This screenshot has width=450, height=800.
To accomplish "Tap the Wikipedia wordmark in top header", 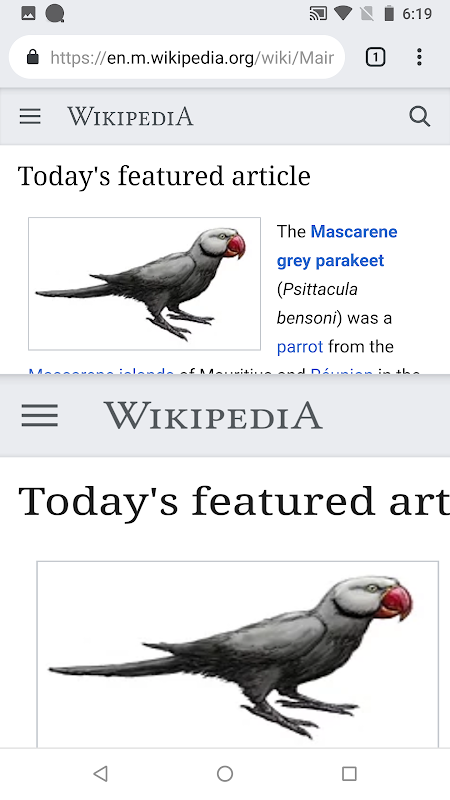I will pos(131,116).
